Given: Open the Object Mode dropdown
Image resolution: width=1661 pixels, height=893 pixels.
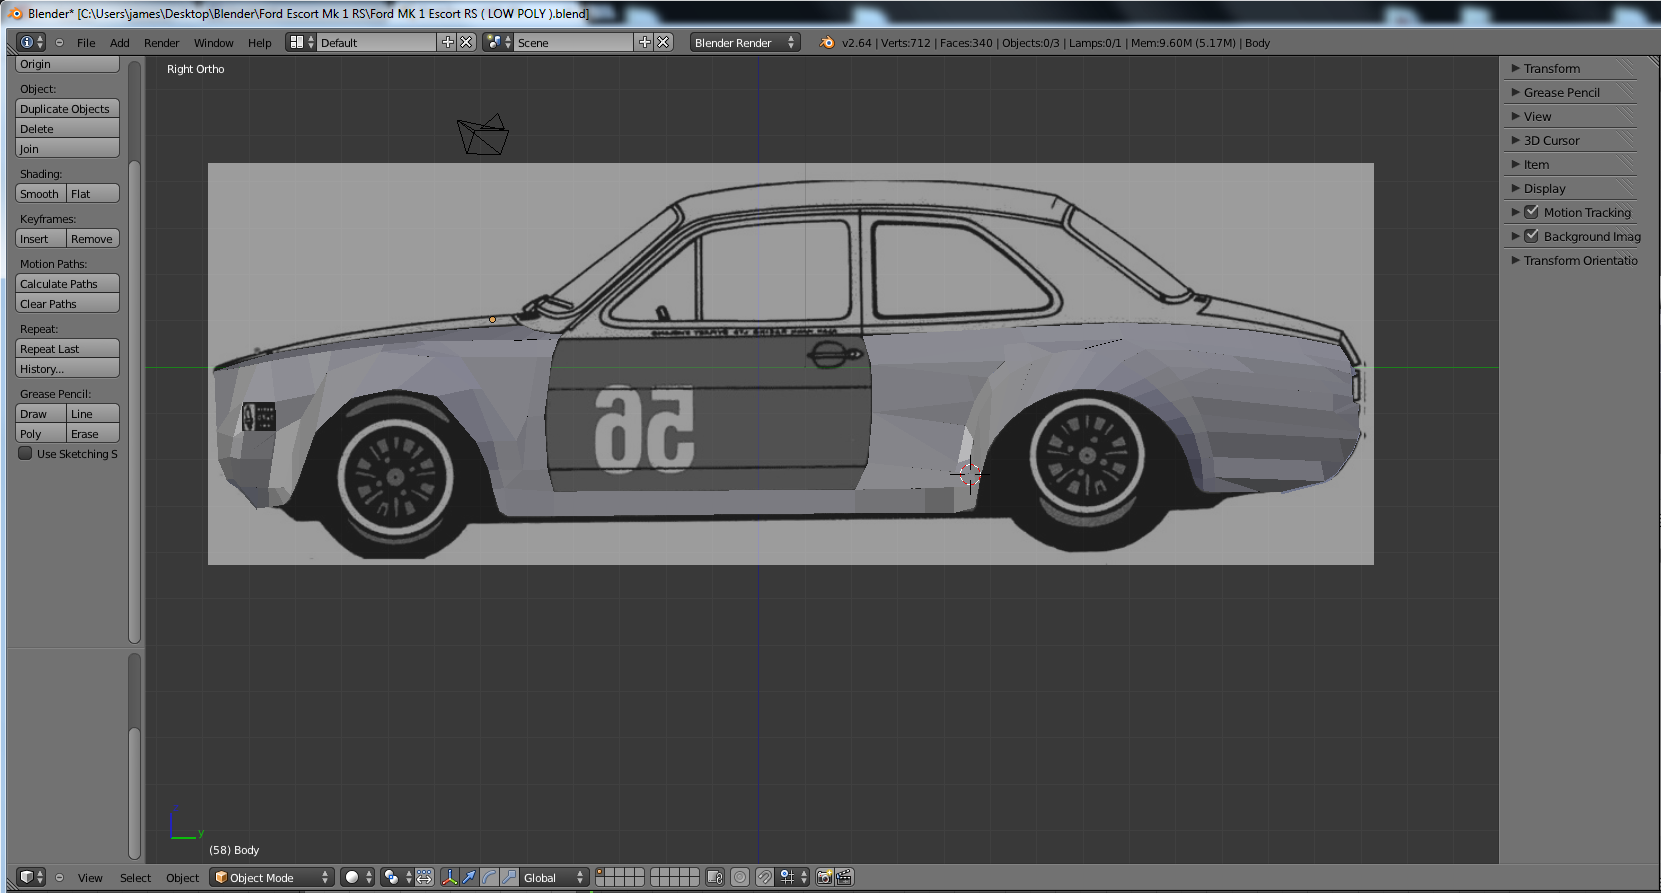Looking at the screenshot, I should (272, 877).
